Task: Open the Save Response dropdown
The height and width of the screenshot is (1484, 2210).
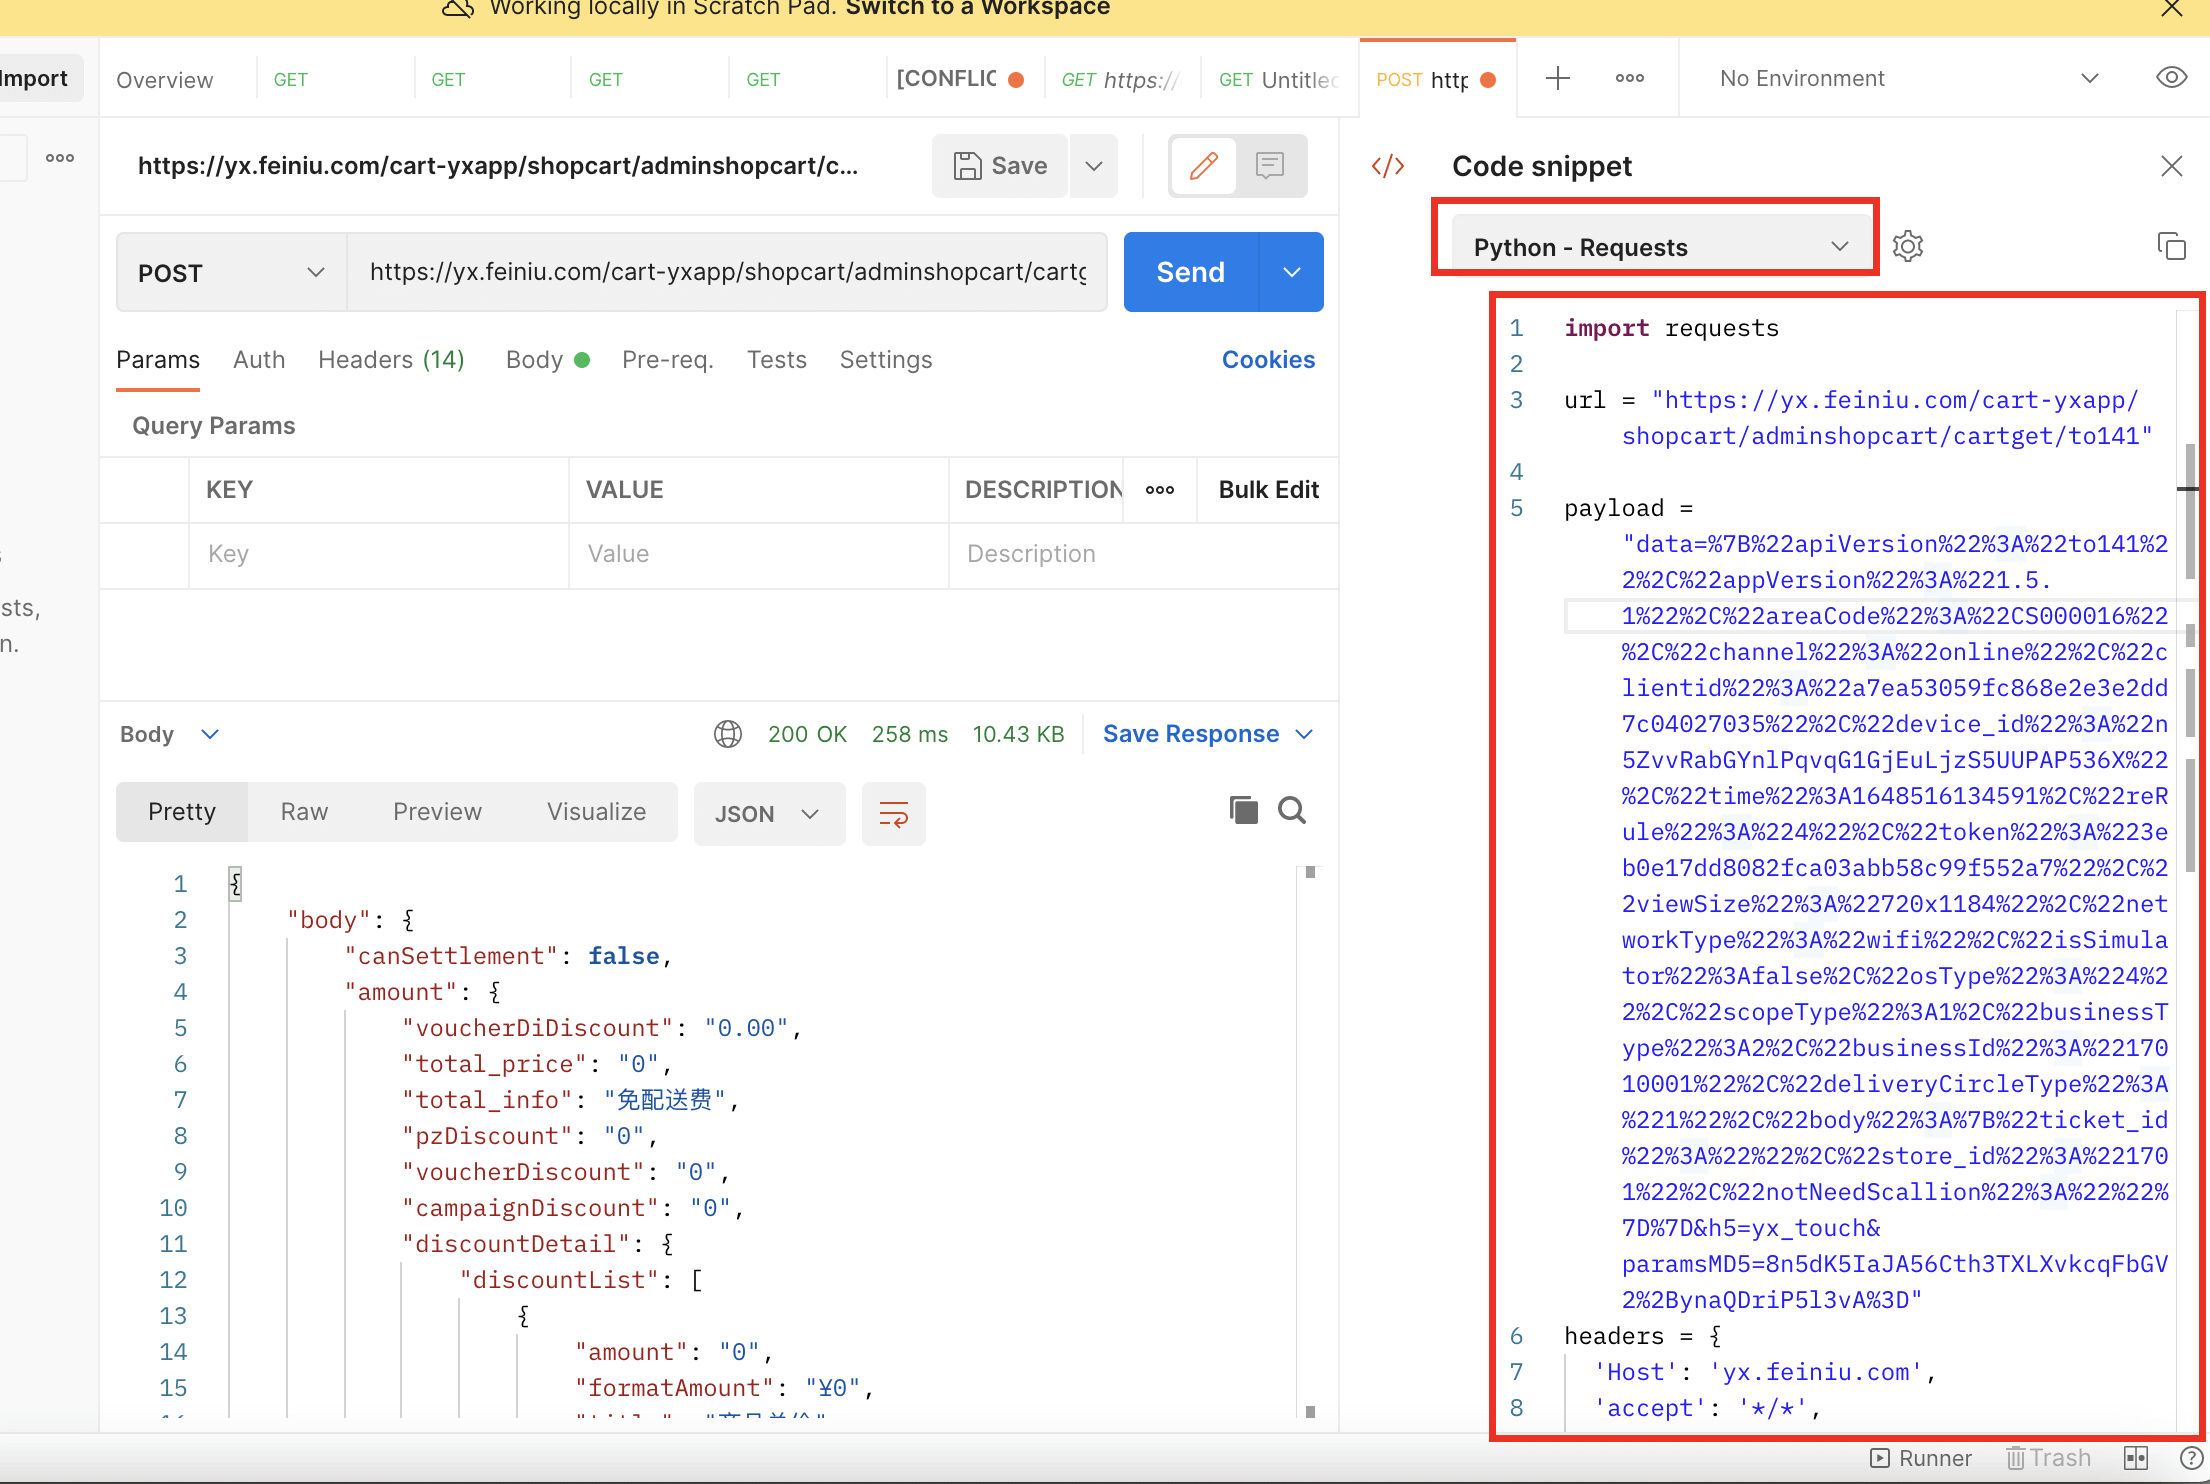Action: click(x=1208, y=734)
